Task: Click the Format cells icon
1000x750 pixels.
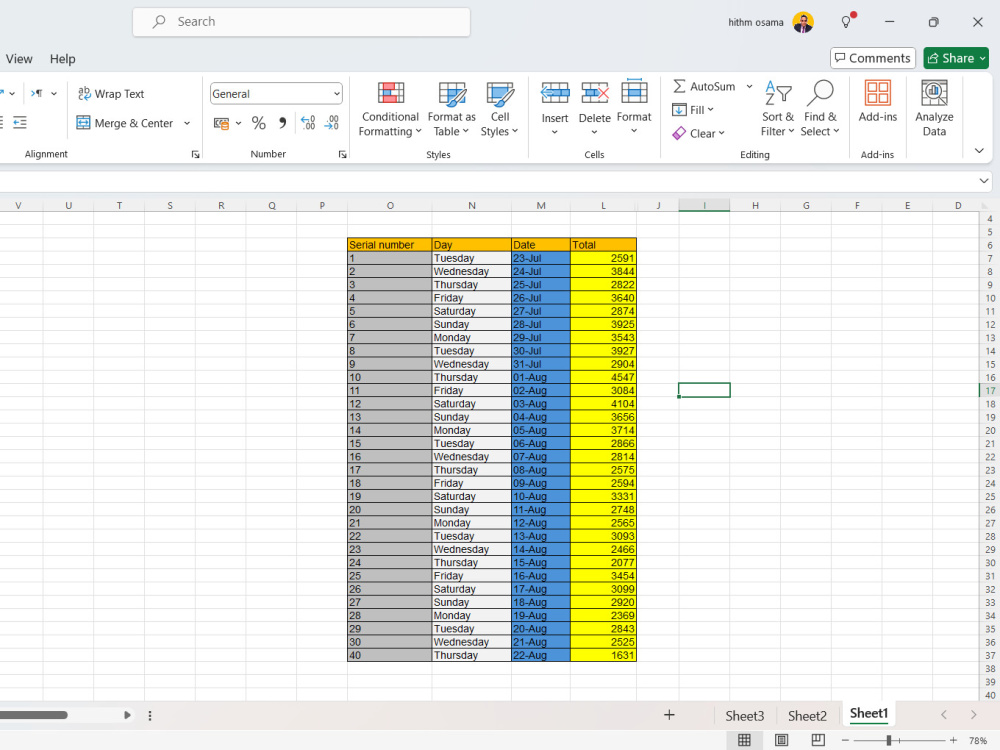Action: click(x=634, y=93)
